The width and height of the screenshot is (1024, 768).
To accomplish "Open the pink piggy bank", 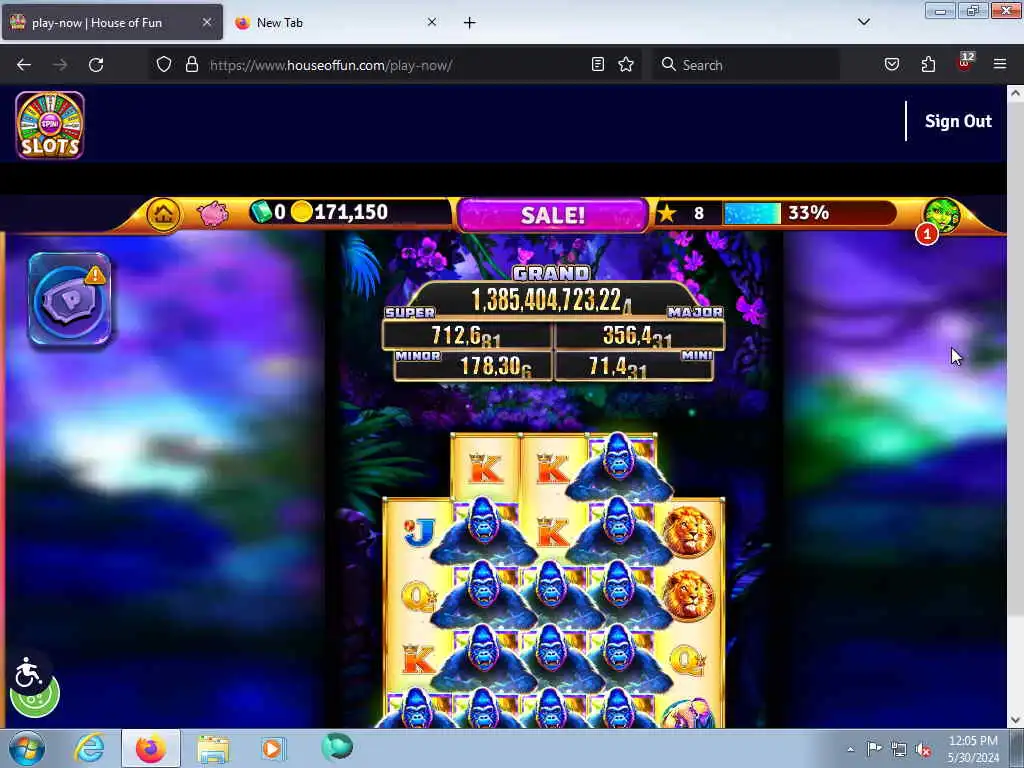I will [x=212, y=213].
